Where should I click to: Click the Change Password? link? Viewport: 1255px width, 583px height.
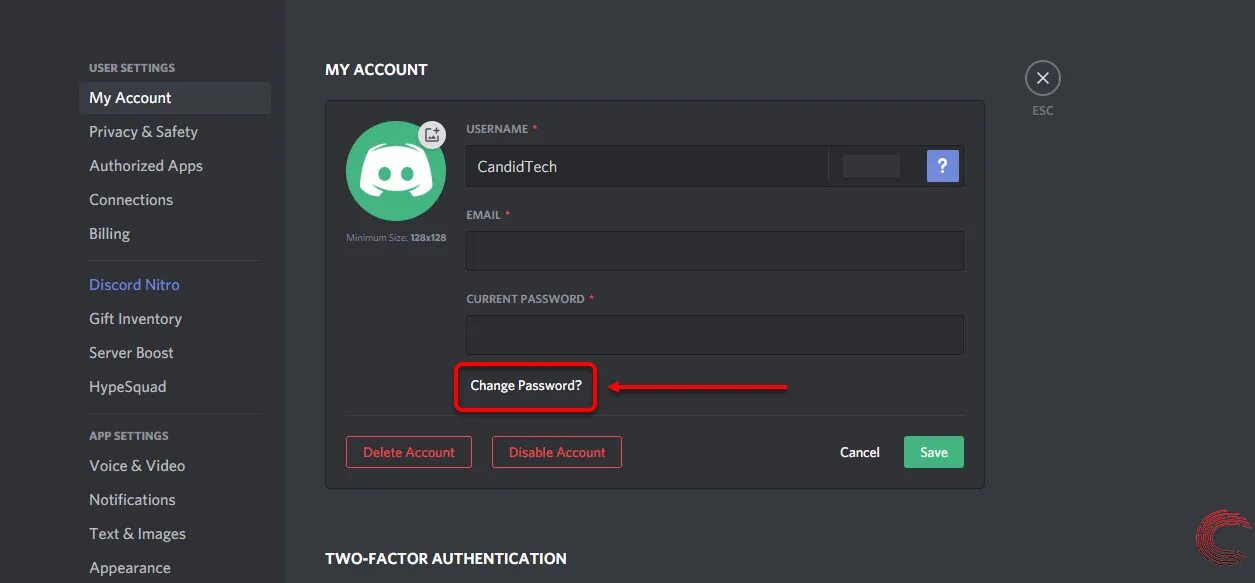[x=526, y=386]
